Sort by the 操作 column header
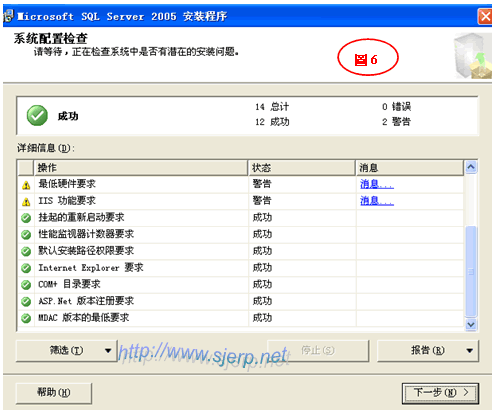Image resolution: width=497 pixels, height=414 pixels. tap(140, 168)
